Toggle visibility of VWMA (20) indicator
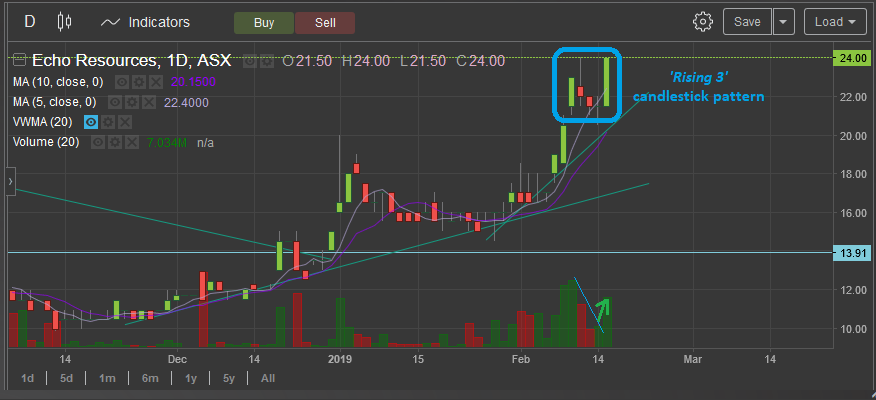Image resolution: width=876 pixels, height=400 pixels. click(91, 122)
